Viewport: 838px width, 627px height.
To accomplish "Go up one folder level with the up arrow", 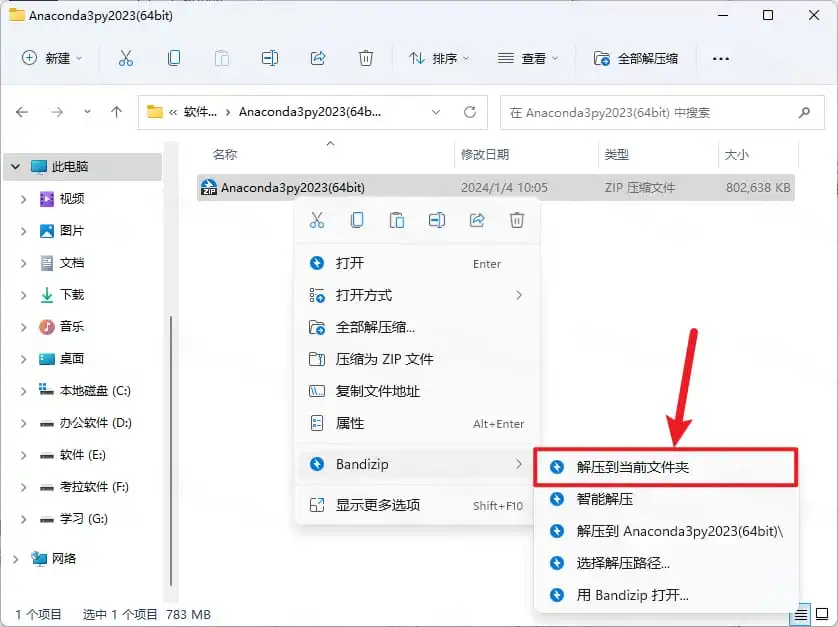I will (x=117, y=112).
